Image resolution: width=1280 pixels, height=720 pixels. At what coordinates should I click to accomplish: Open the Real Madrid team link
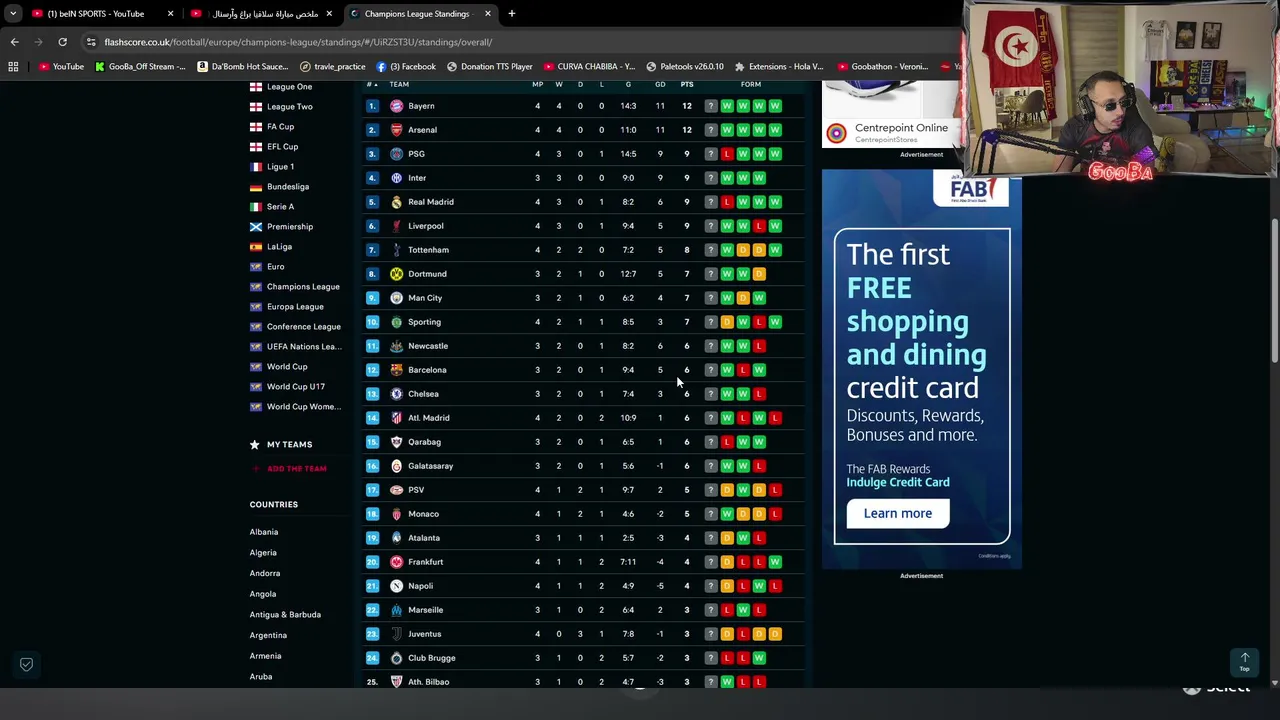click(431, 202)
